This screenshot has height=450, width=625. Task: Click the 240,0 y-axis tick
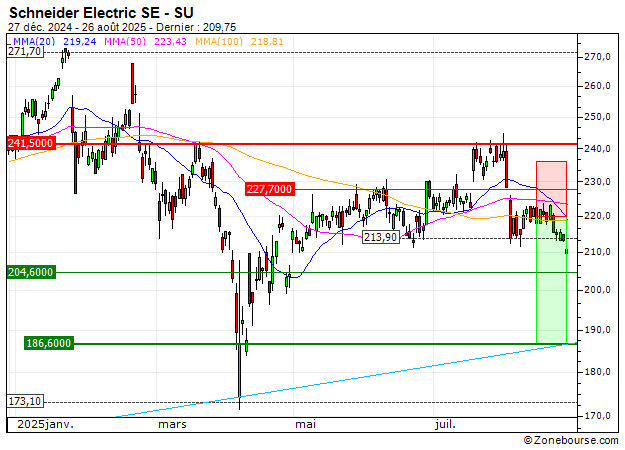pyautogui.click(x=597, y=149)
